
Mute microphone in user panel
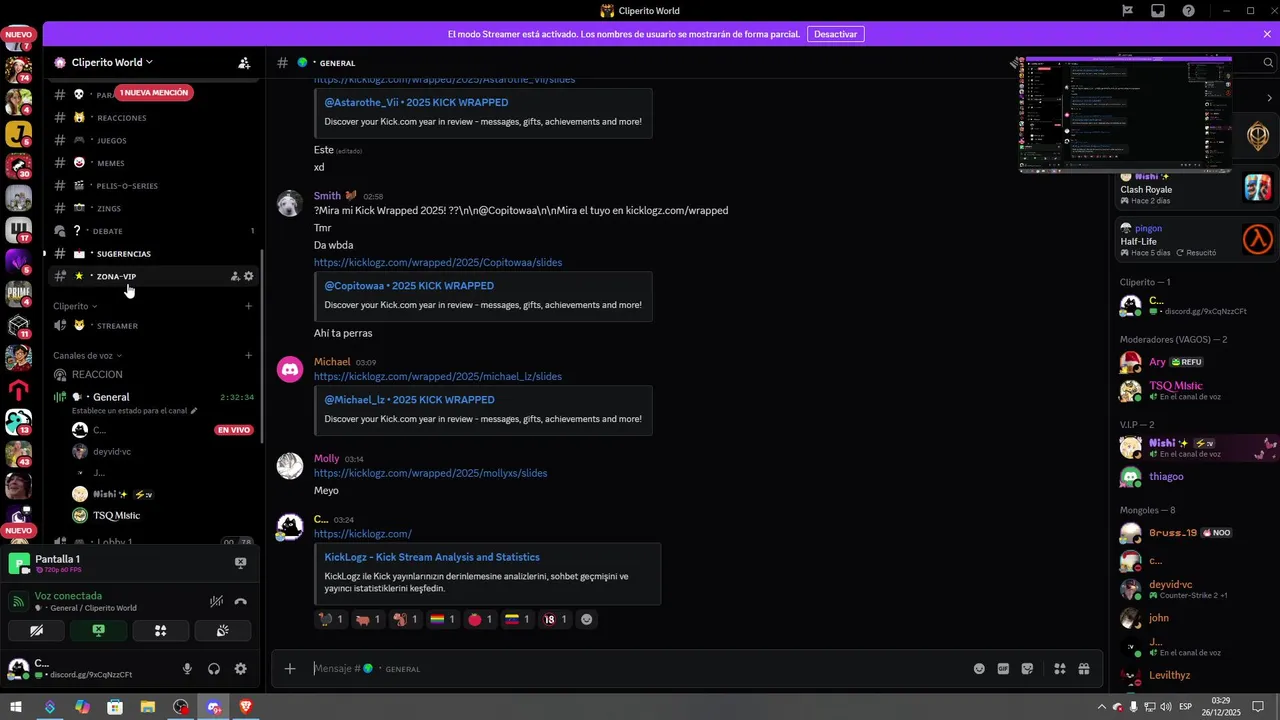(x=187, y=669)
